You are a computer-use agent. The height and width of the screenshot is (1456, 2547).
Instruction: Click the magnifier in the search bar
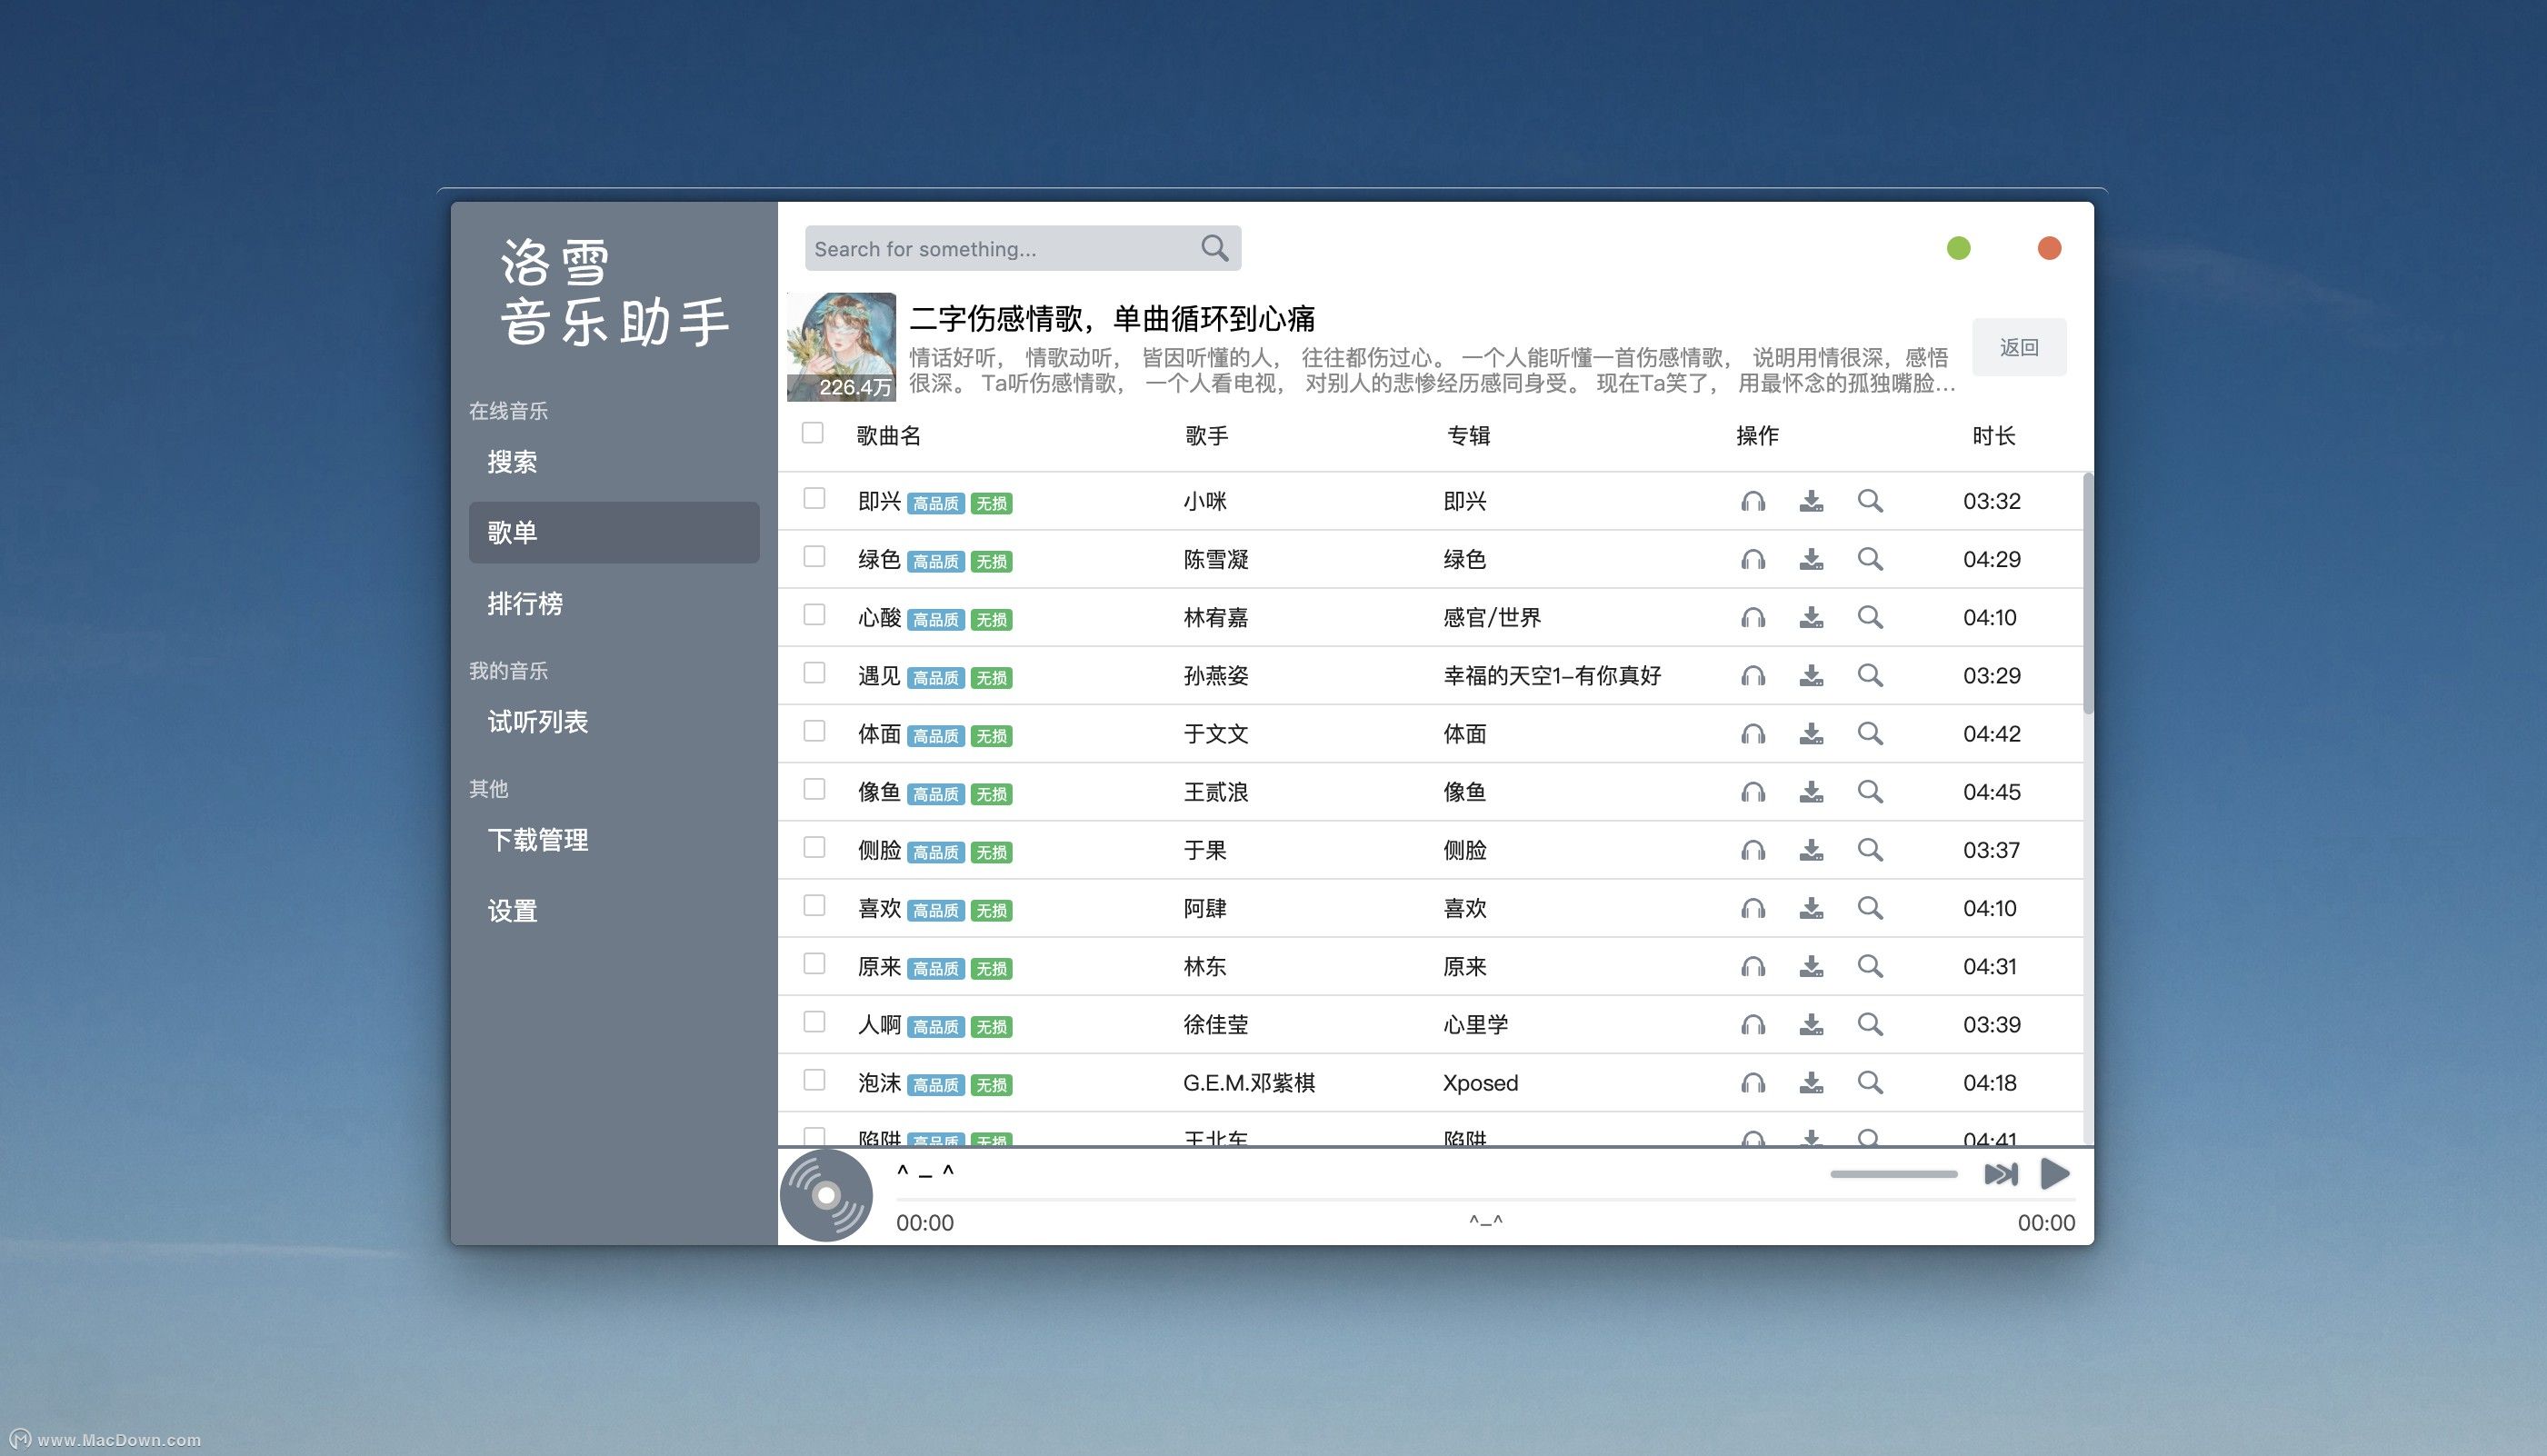(1214, 248)
